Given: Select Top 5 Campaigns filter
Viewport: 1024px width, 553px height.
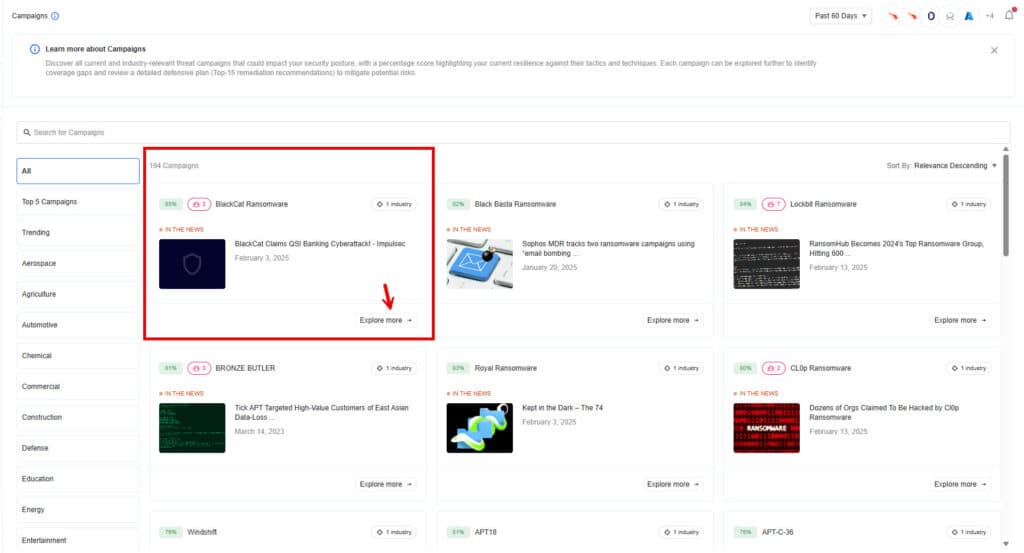Looking at the screenshot, I should point(78,202).
